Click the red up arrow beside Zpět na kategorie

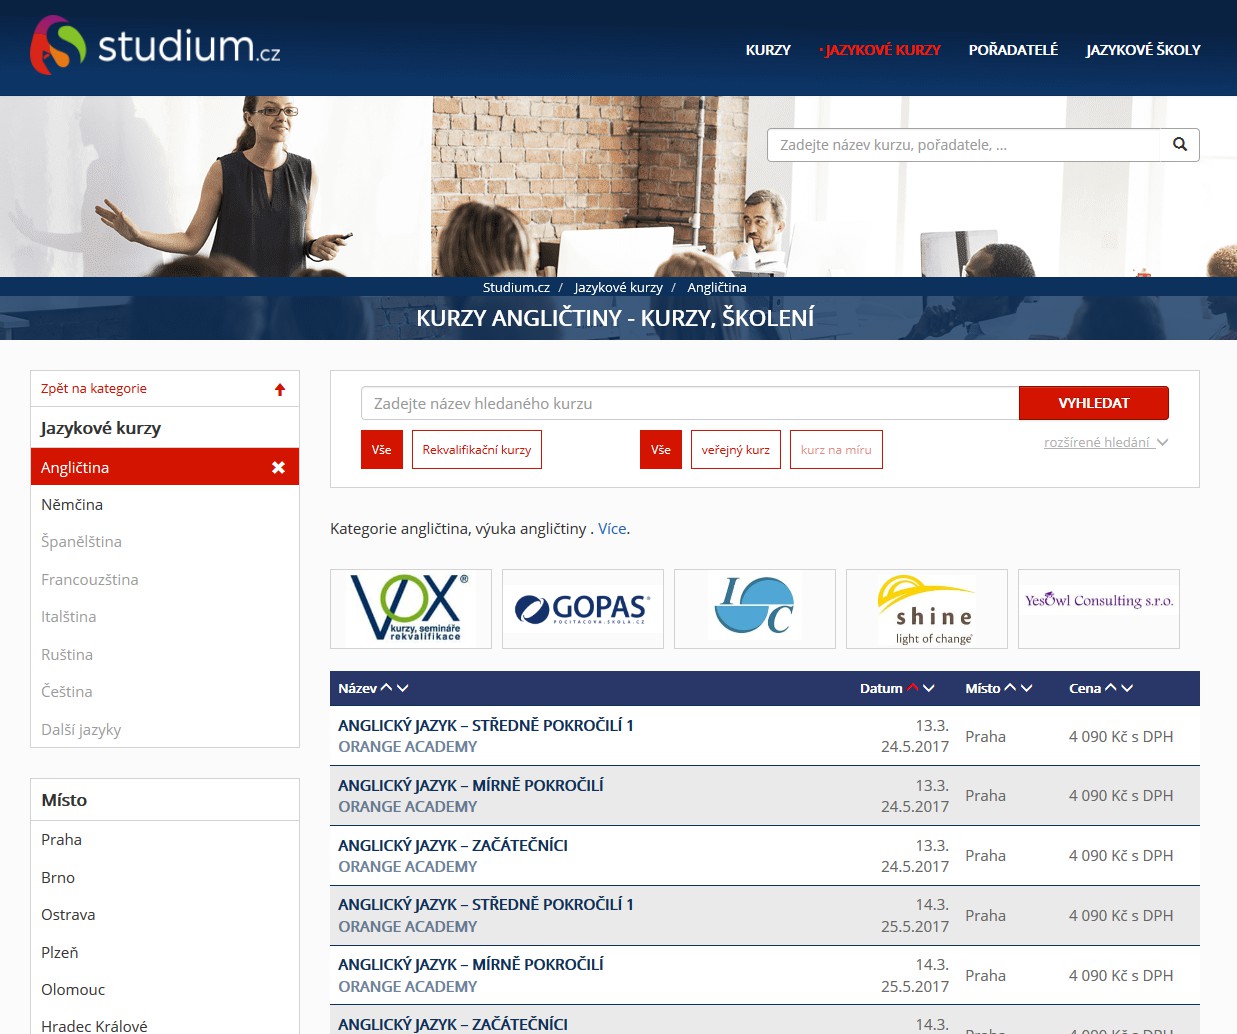point(280,389)
